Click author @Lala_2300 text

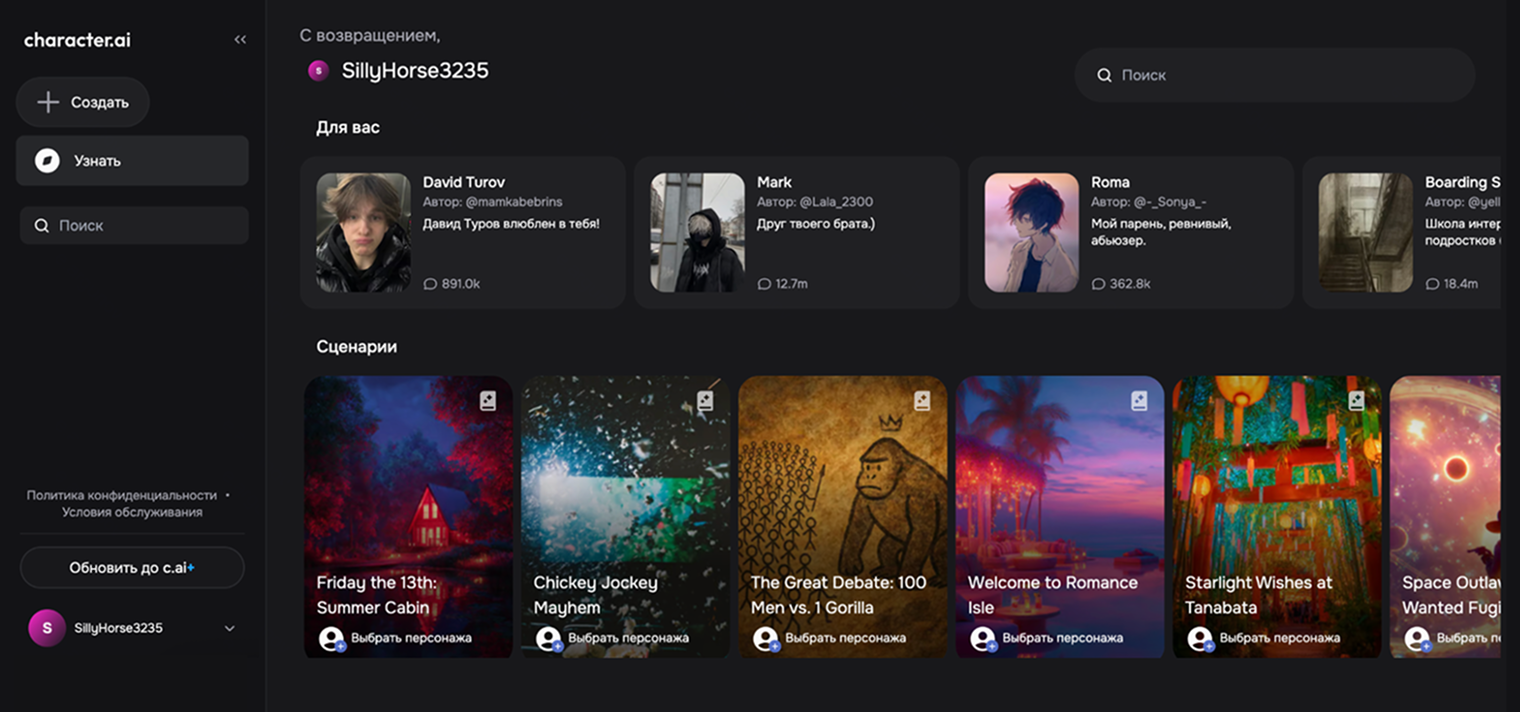click(x=836, y=202)
